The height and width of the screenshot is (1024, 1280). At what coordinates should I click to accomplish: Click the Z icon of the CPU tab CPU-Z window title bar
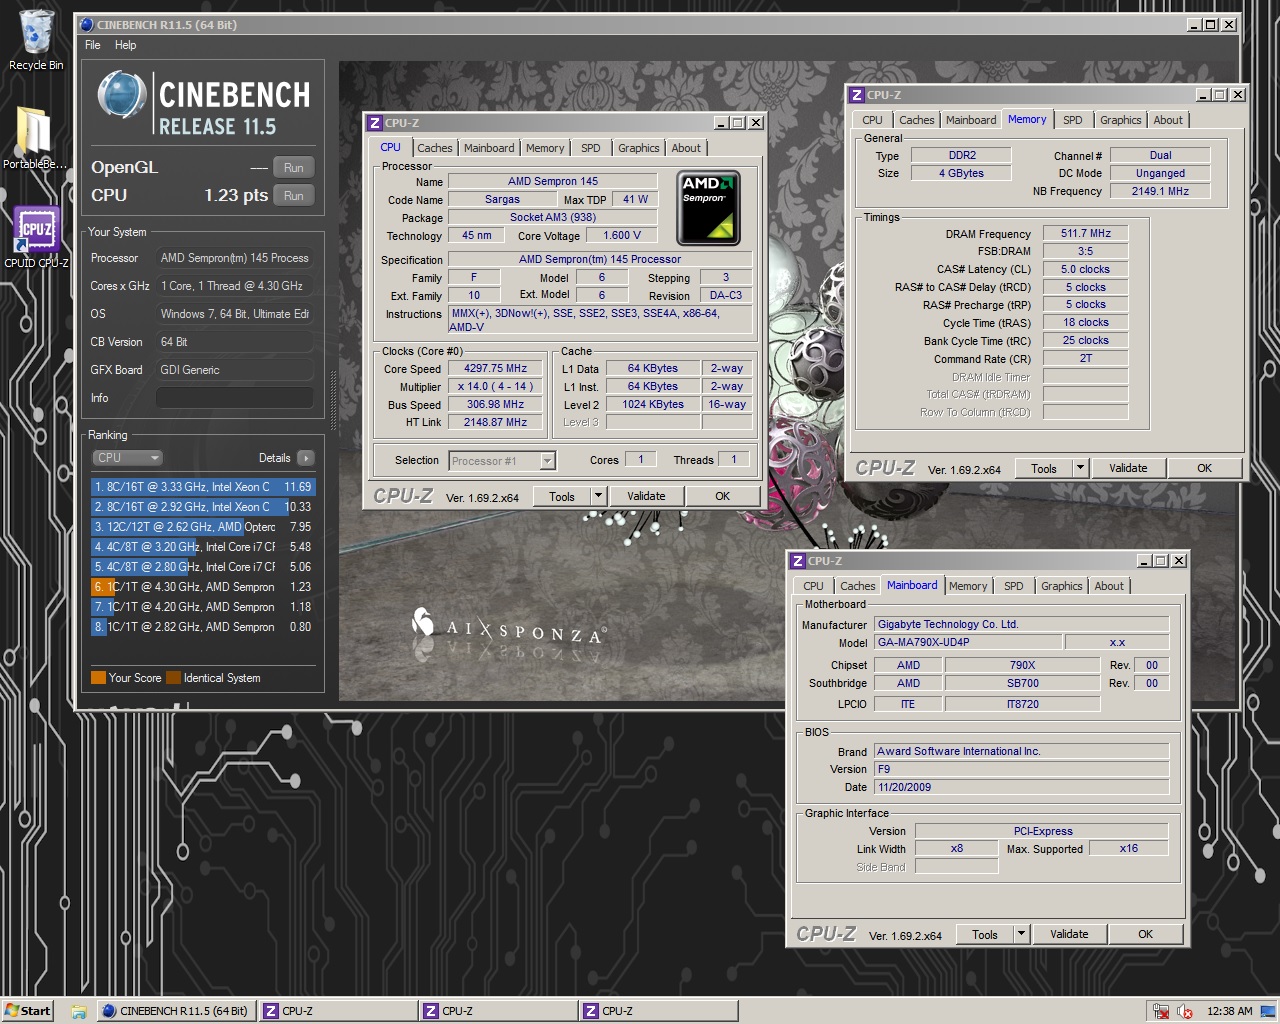[374, 123]
